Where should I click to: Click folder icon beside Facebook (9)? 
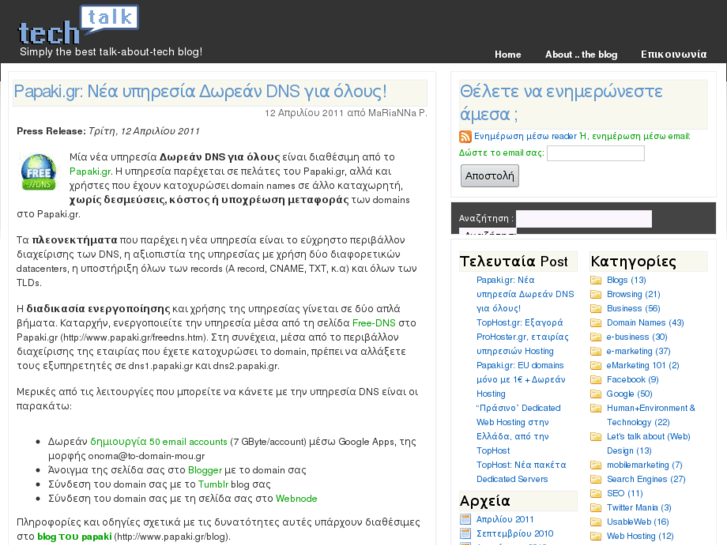596,380
